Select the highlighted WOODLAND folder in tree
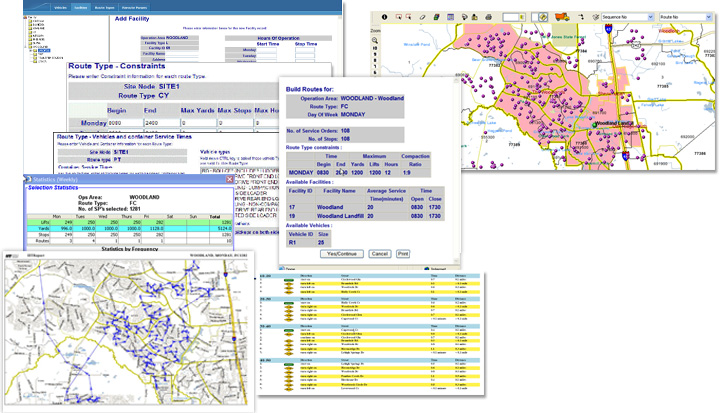This screenshot has width=726, height=413. (x=44, y=50)
